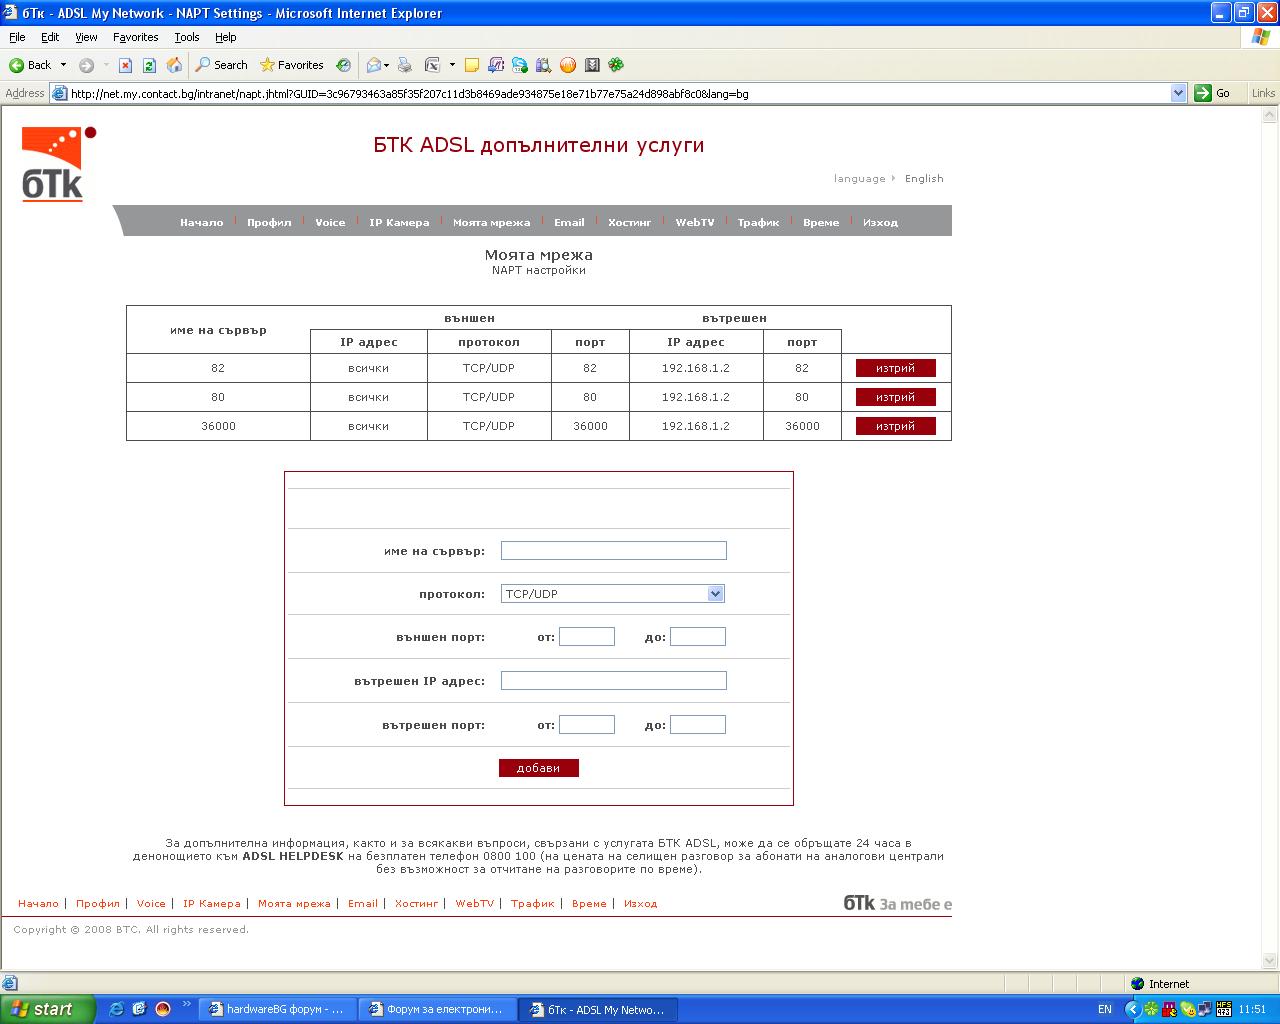Delete the server 36000 row with изтрий
Image resolution: width=1280 pixels, height=1024 pixels.
coord(895,426)
